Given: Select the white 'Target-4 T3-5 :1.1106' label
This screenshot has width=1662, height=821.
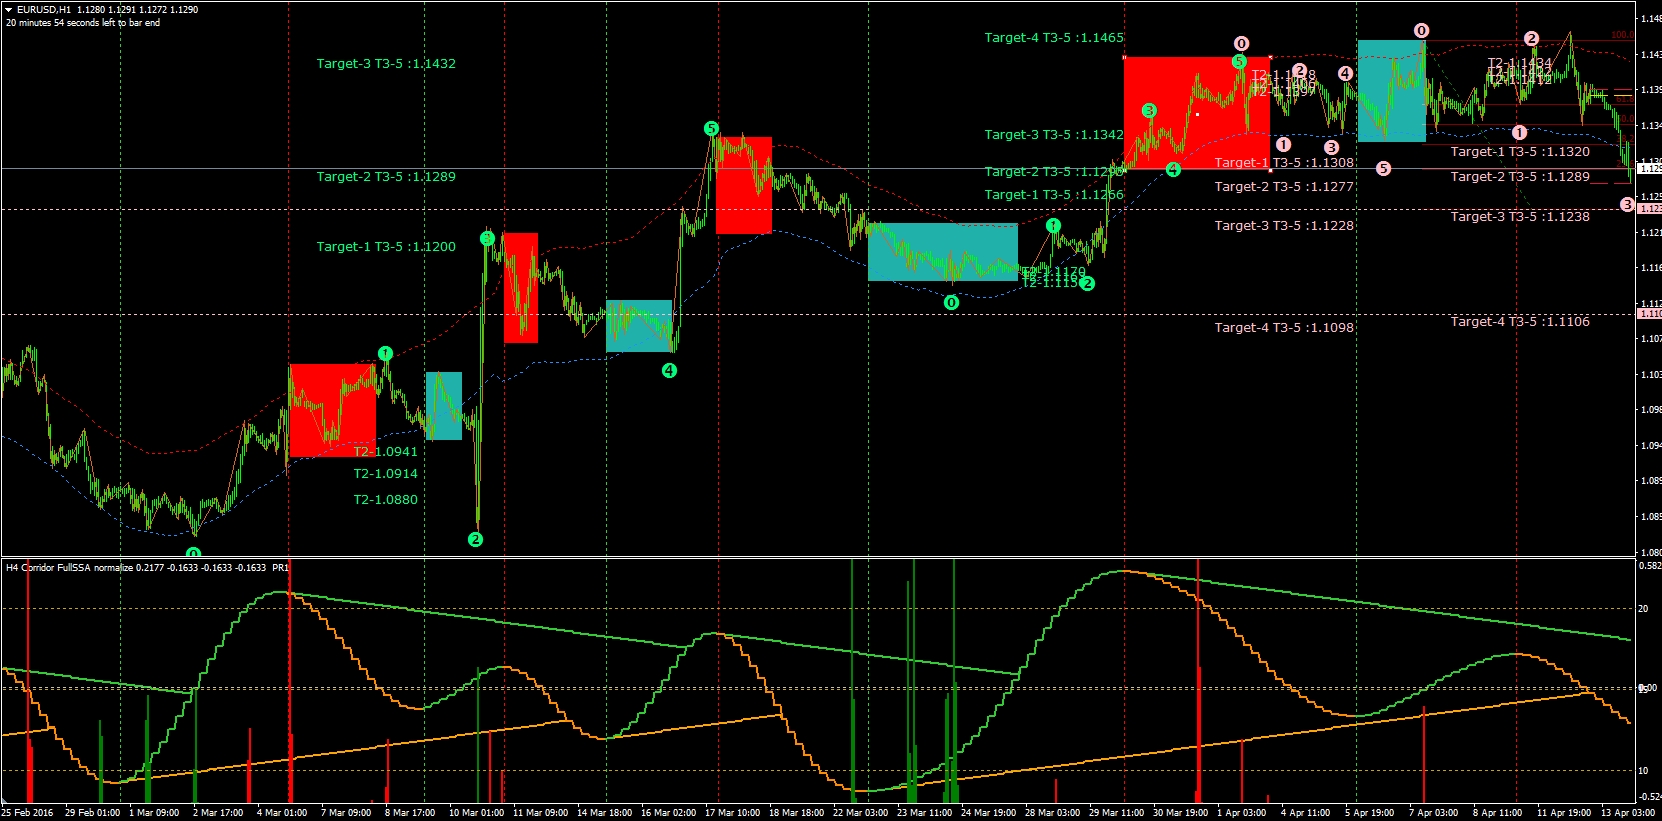Looking at the screenshot, I should point(1520,321).
